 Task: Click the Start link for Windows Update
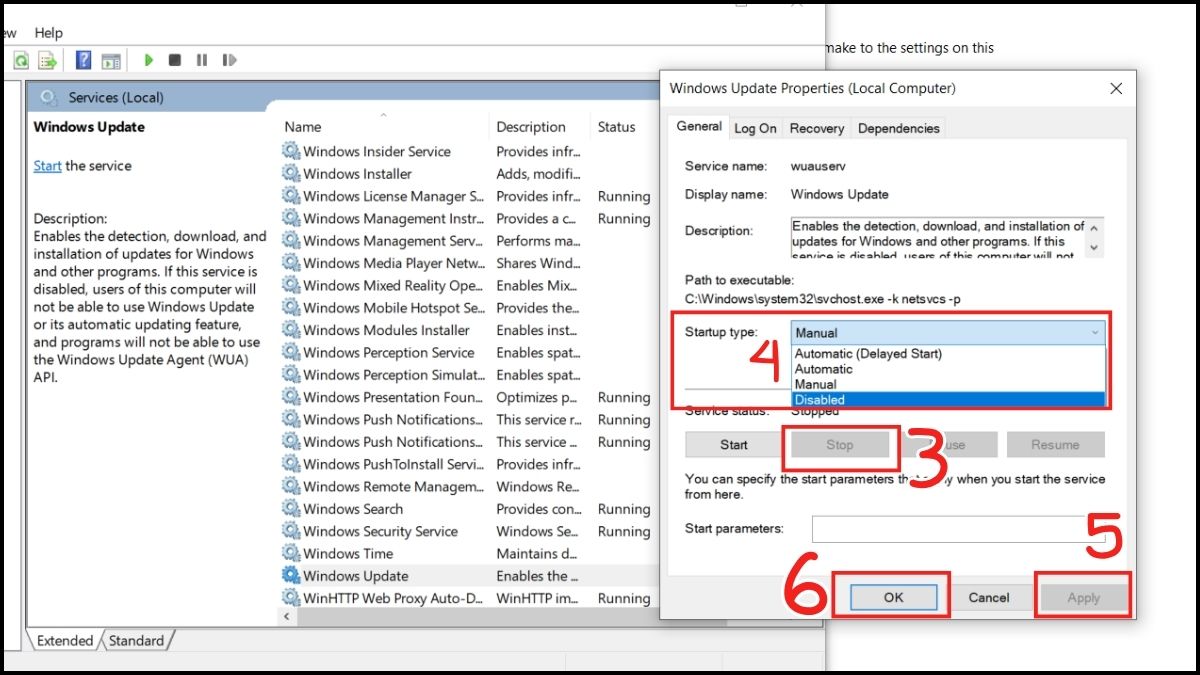pos(47,165)
